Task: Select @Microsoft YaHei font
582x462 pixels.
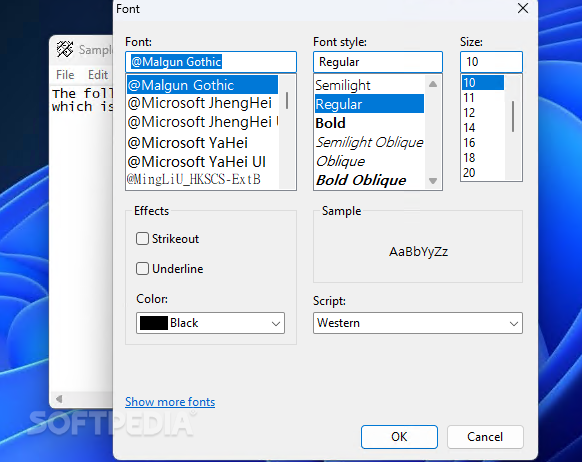Action: [x=202, y=142]
